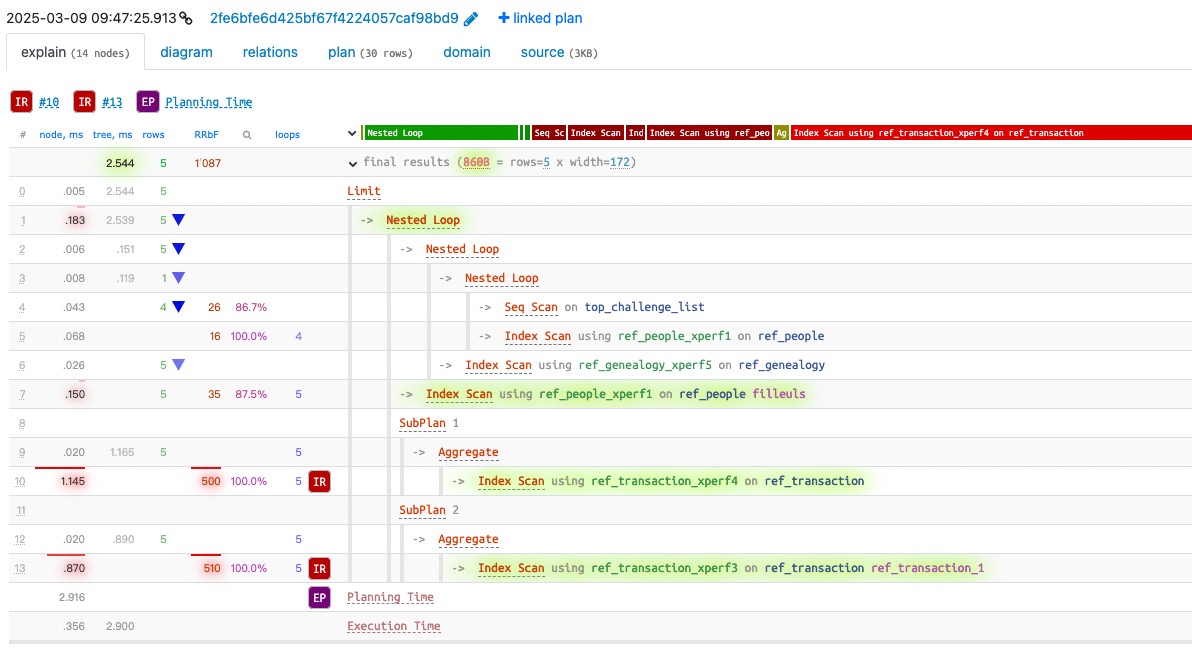Click the pencil edit icon after the plan hash
Screen dimensions: 1192x652
pyautogui.click(x=471, y=19)
